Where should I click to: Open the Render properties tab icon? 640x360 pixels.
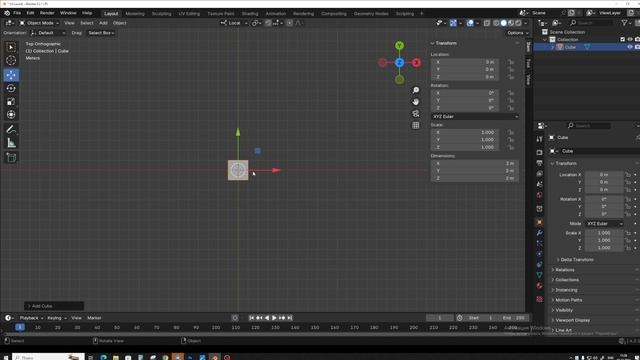click(540, 152)
